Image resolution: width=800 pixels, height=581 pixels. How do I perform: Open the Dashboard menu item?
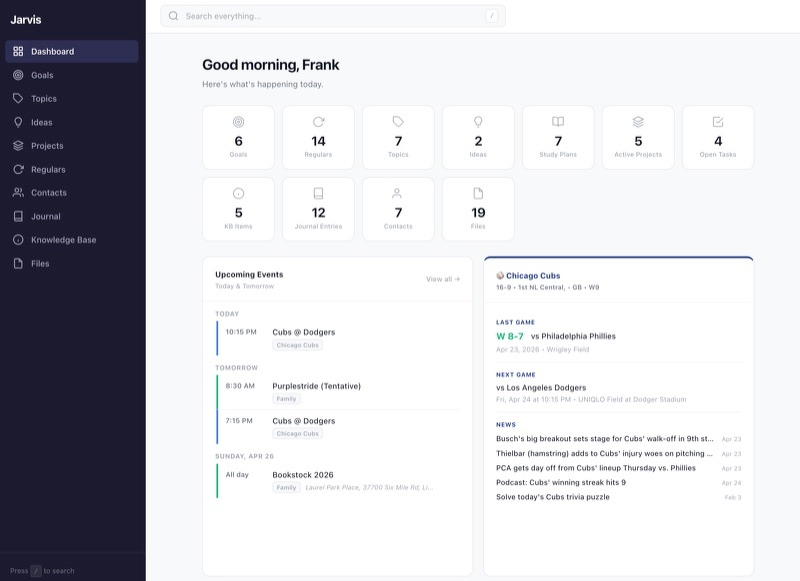tap(72, 51)
